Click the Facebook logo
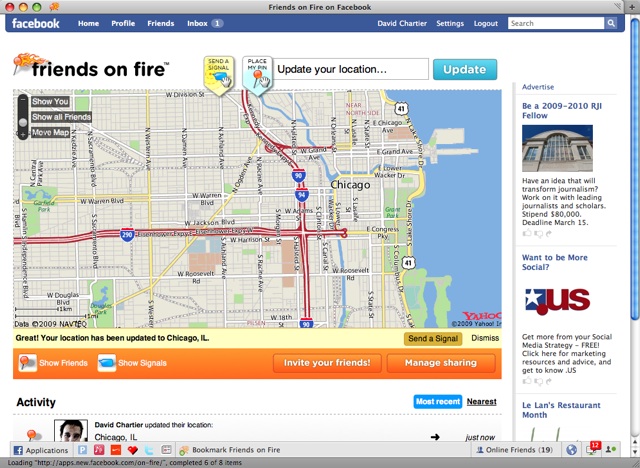 [36, 24]
